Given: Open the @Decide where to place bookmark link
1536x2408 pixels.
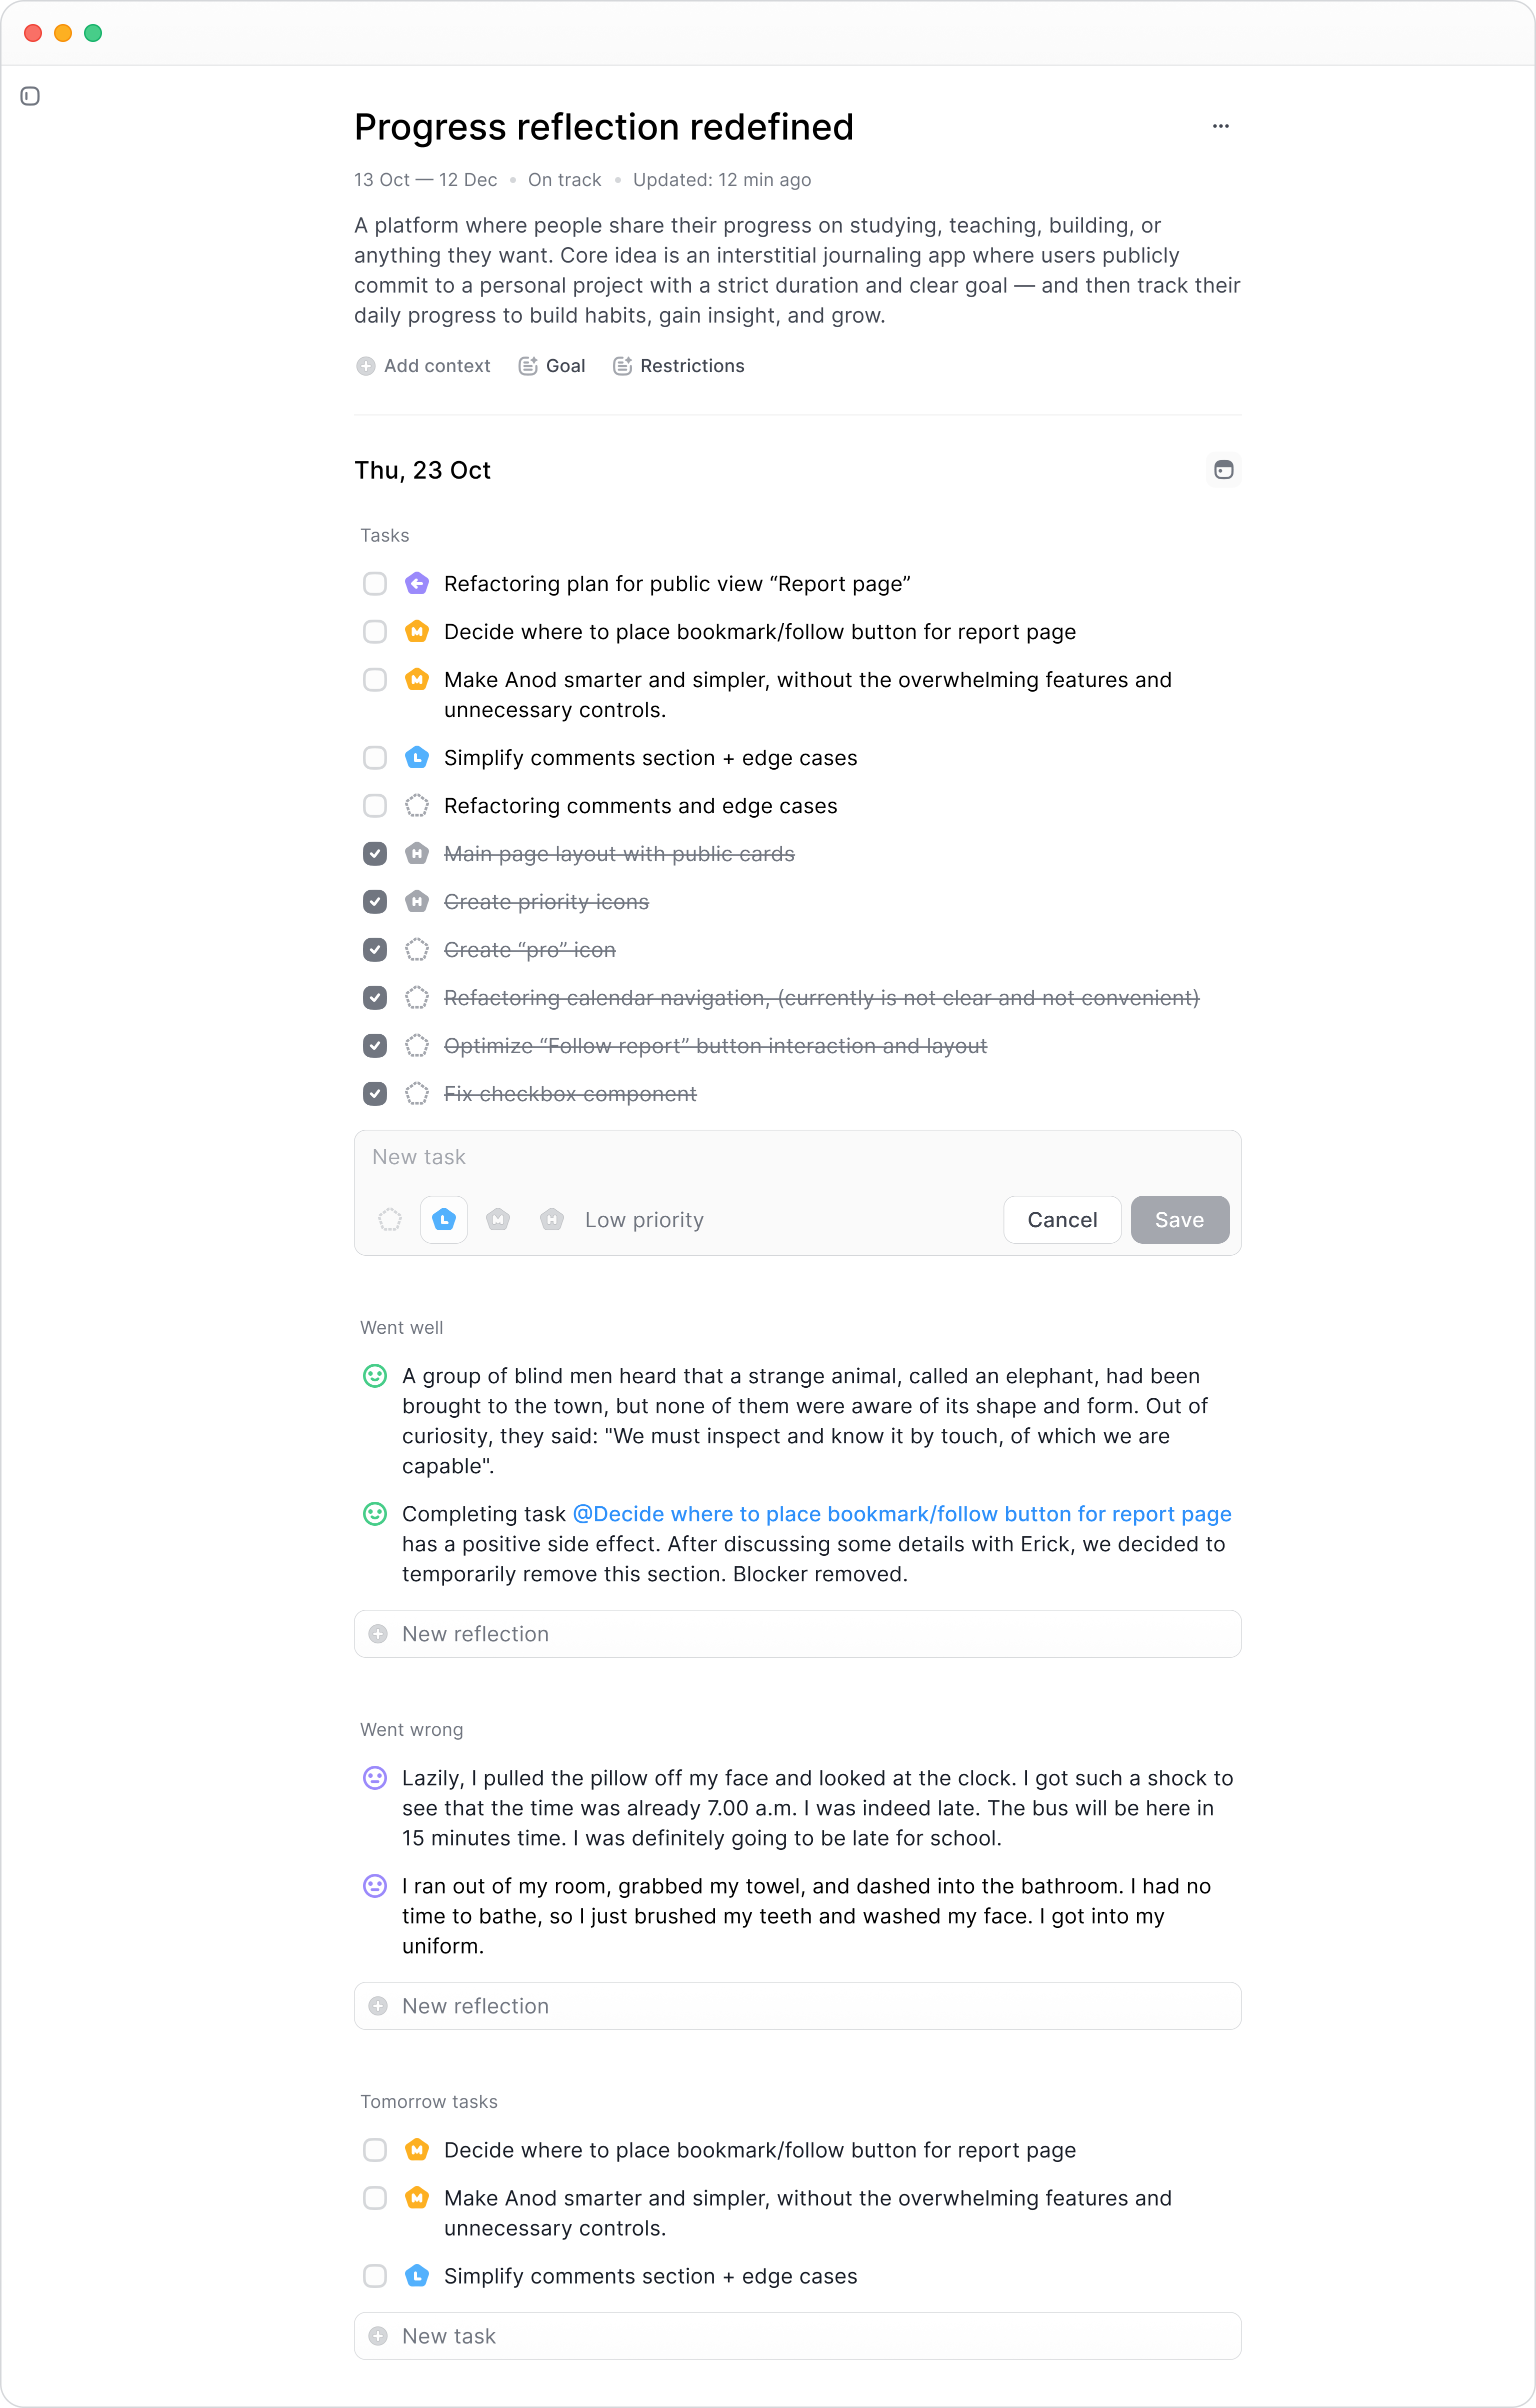Looking at the screenshot, I should [x=902, y=1514].
